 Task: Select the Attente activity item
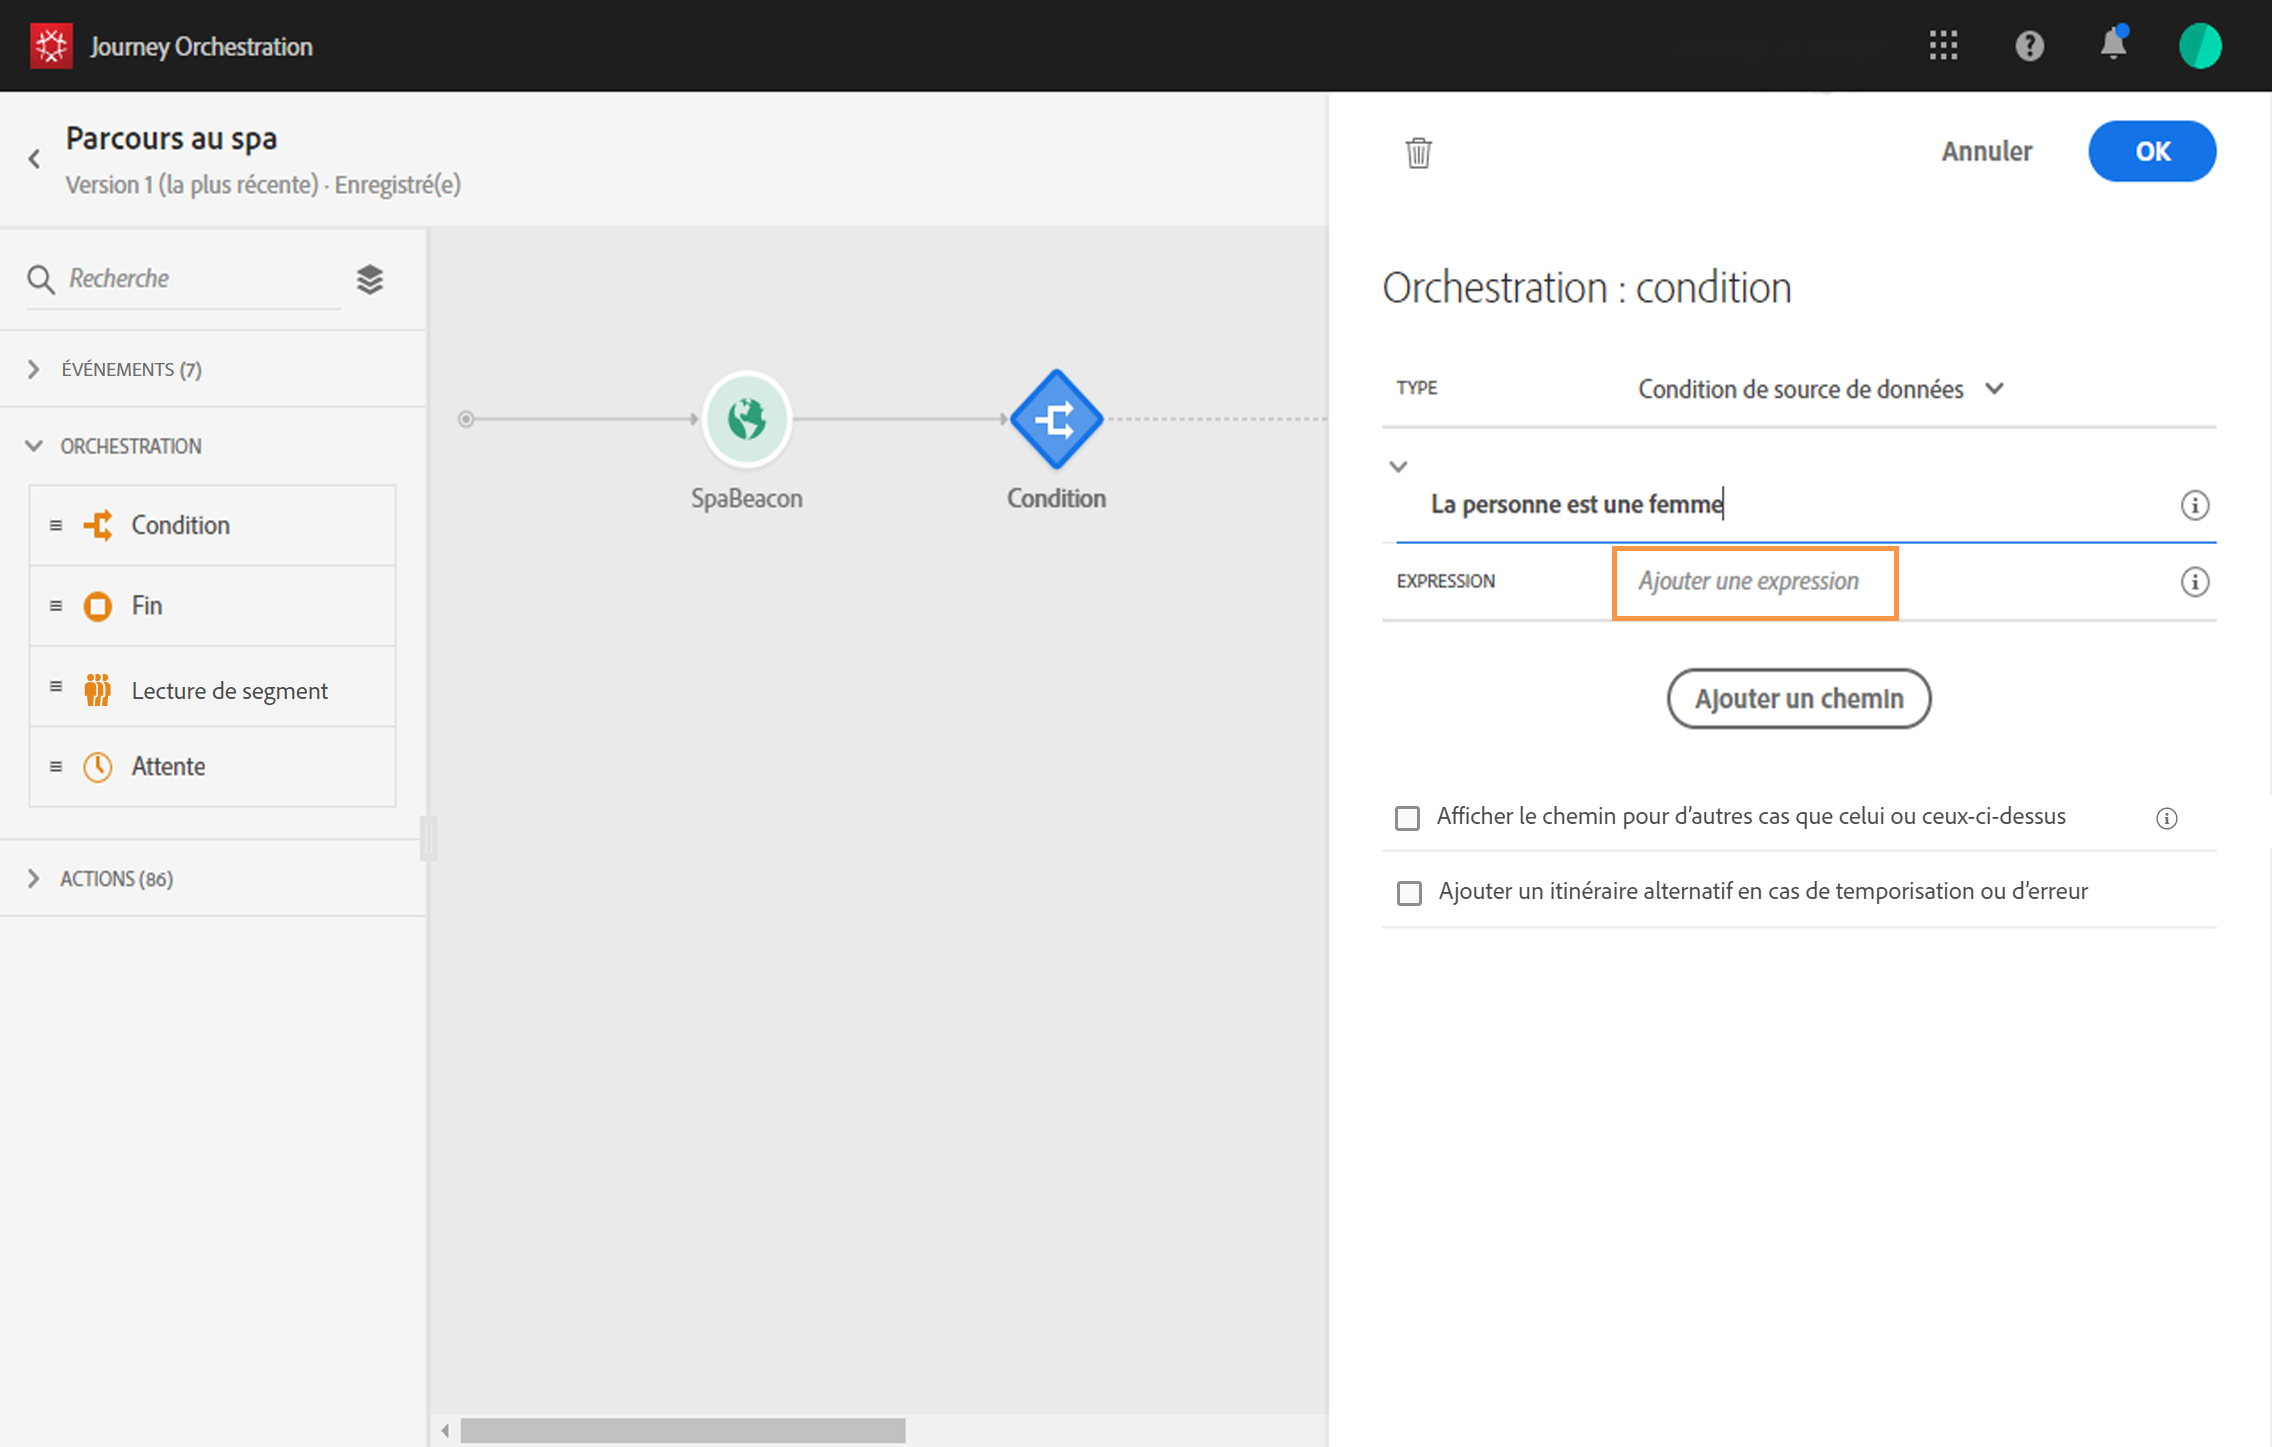tap(168, 766)
